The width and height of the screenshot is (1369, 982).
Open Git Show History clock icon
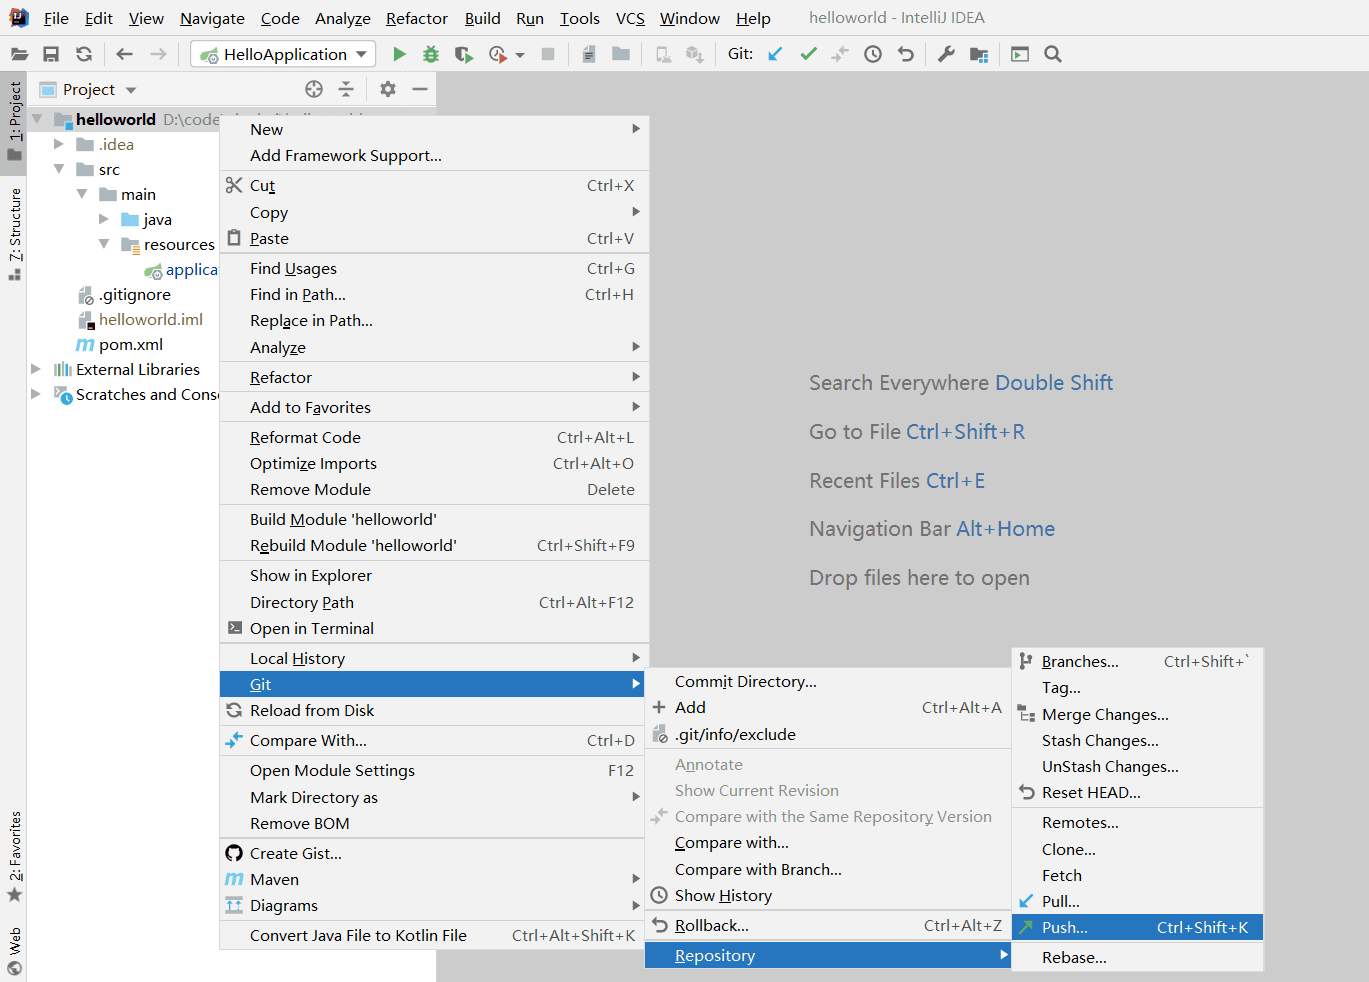(x=873, y=54)
